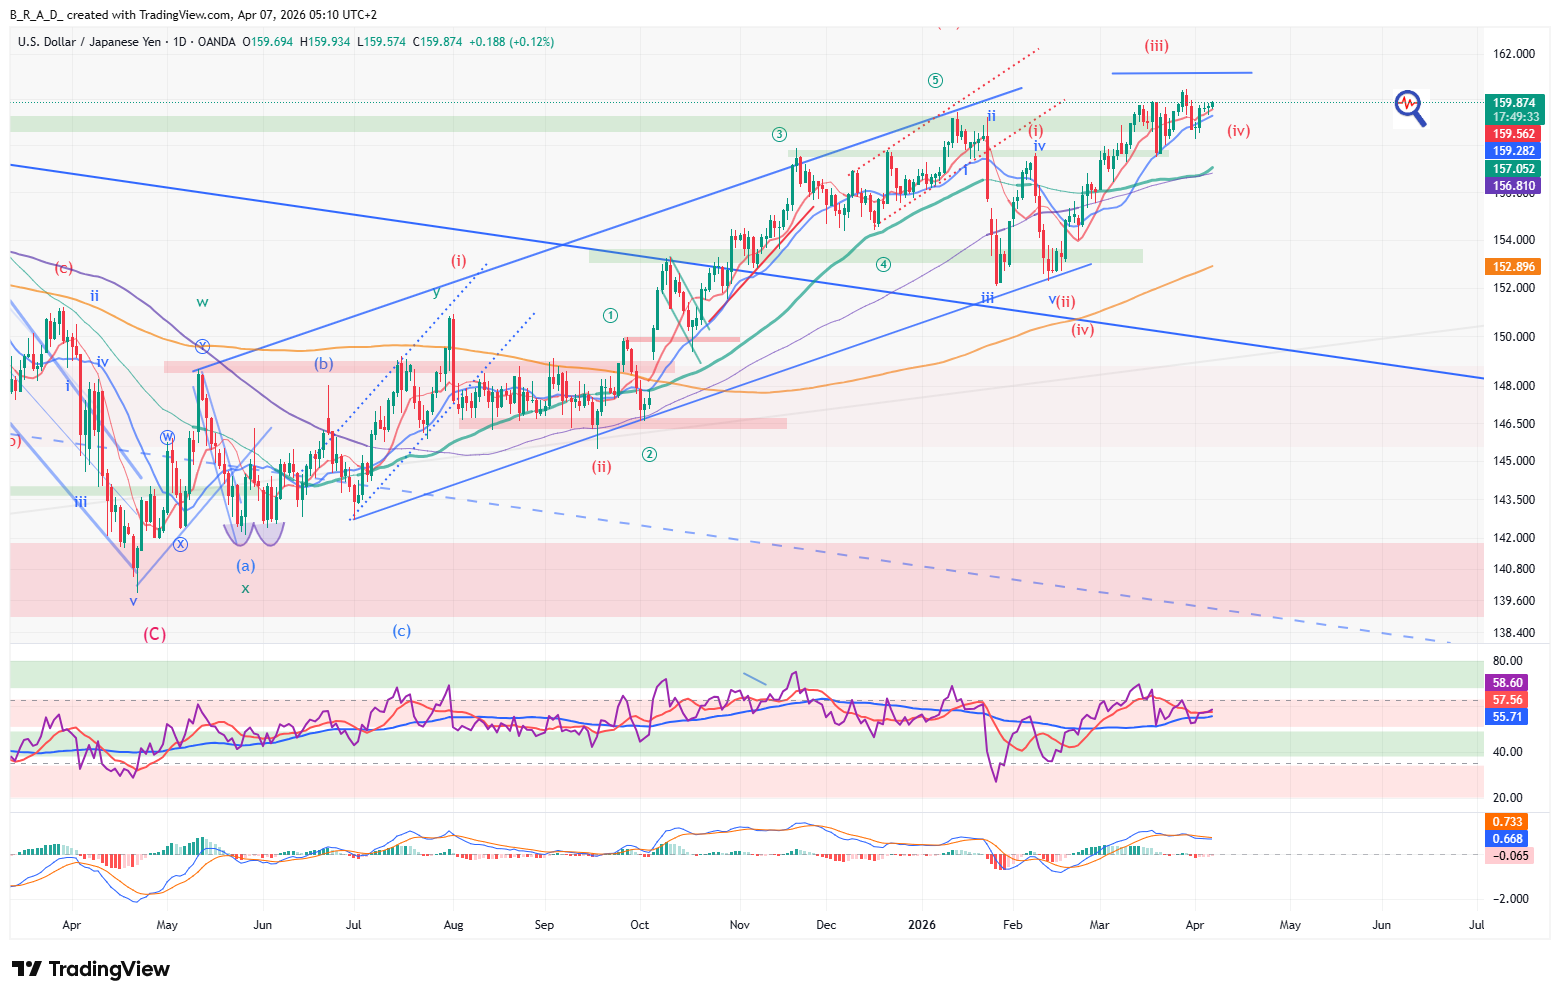
Task: Select the green circled 1 wave marker
Action: 610,316
